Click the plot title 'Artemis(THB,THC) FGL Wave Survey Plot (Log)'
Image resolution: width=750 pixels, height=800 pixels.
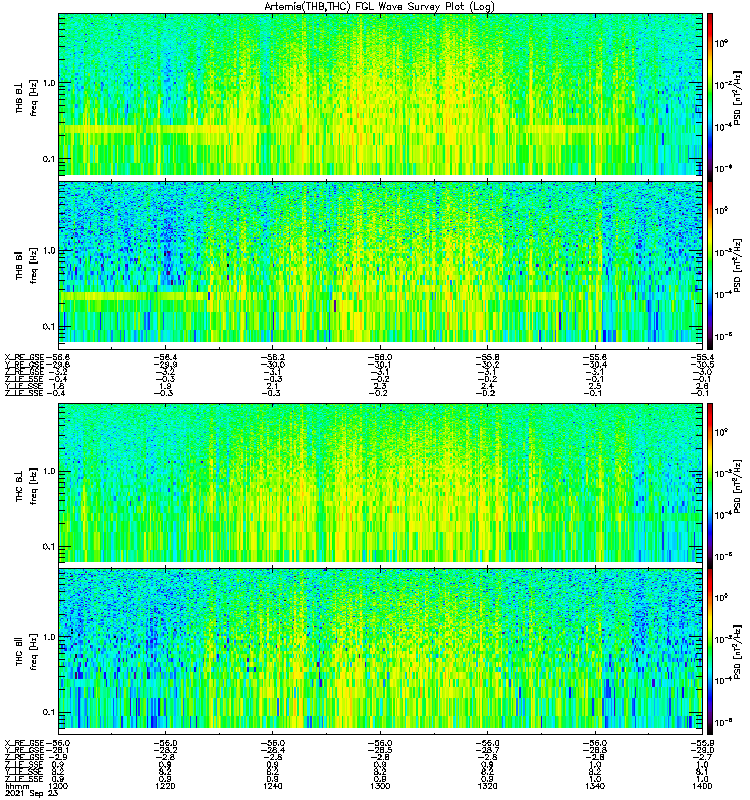(x=379, y=7)
